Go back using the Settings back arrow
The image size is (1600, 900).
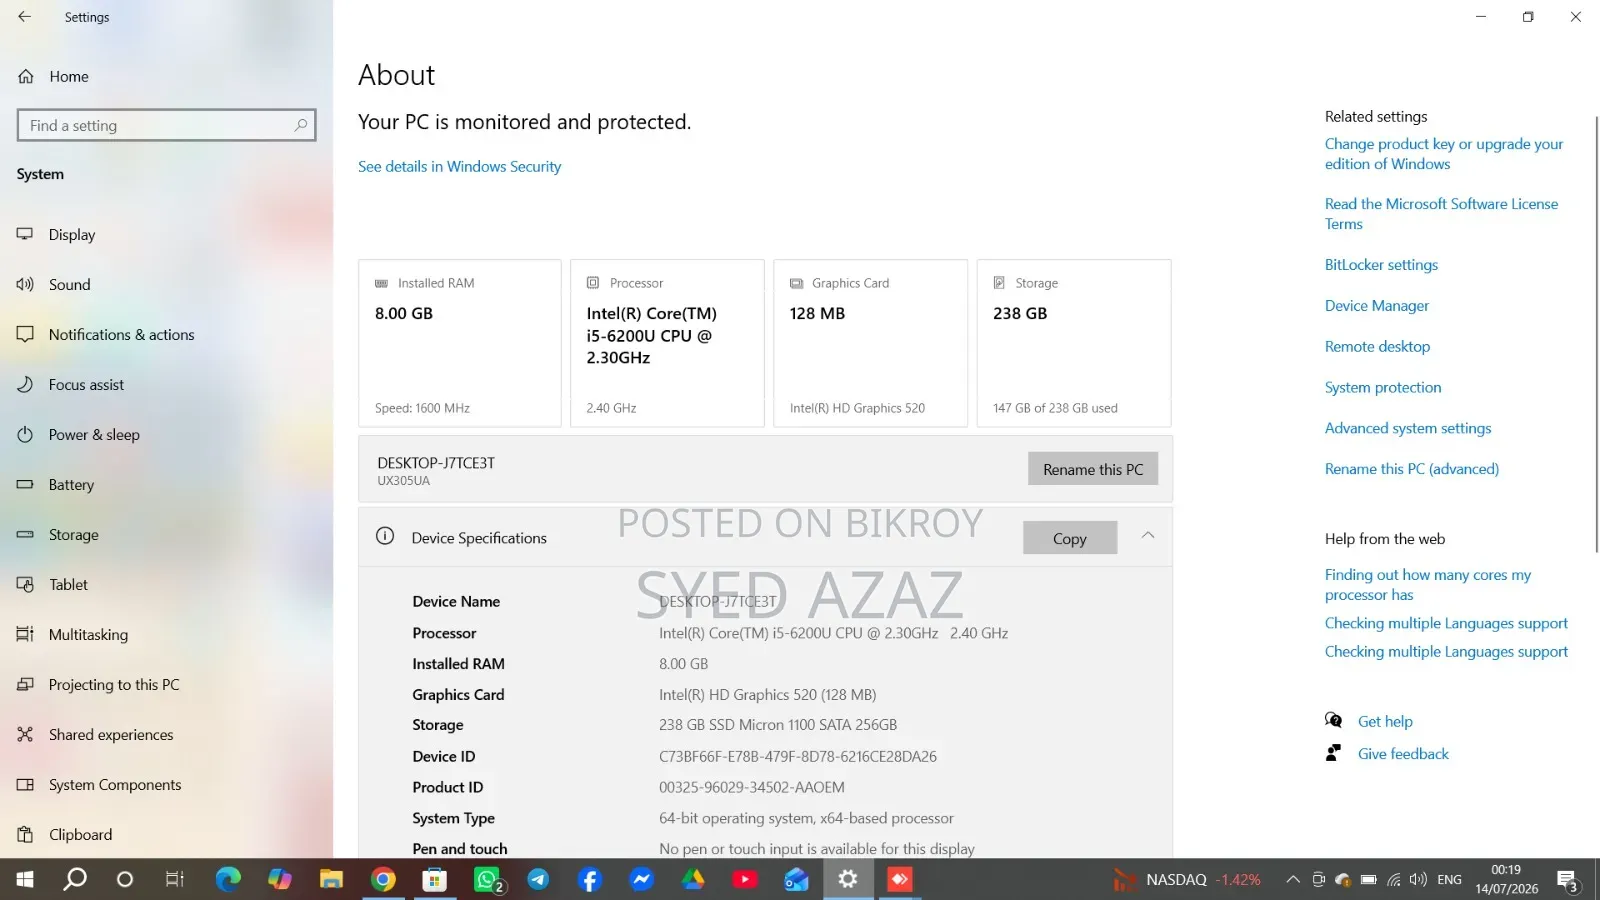tap(24, 17)
